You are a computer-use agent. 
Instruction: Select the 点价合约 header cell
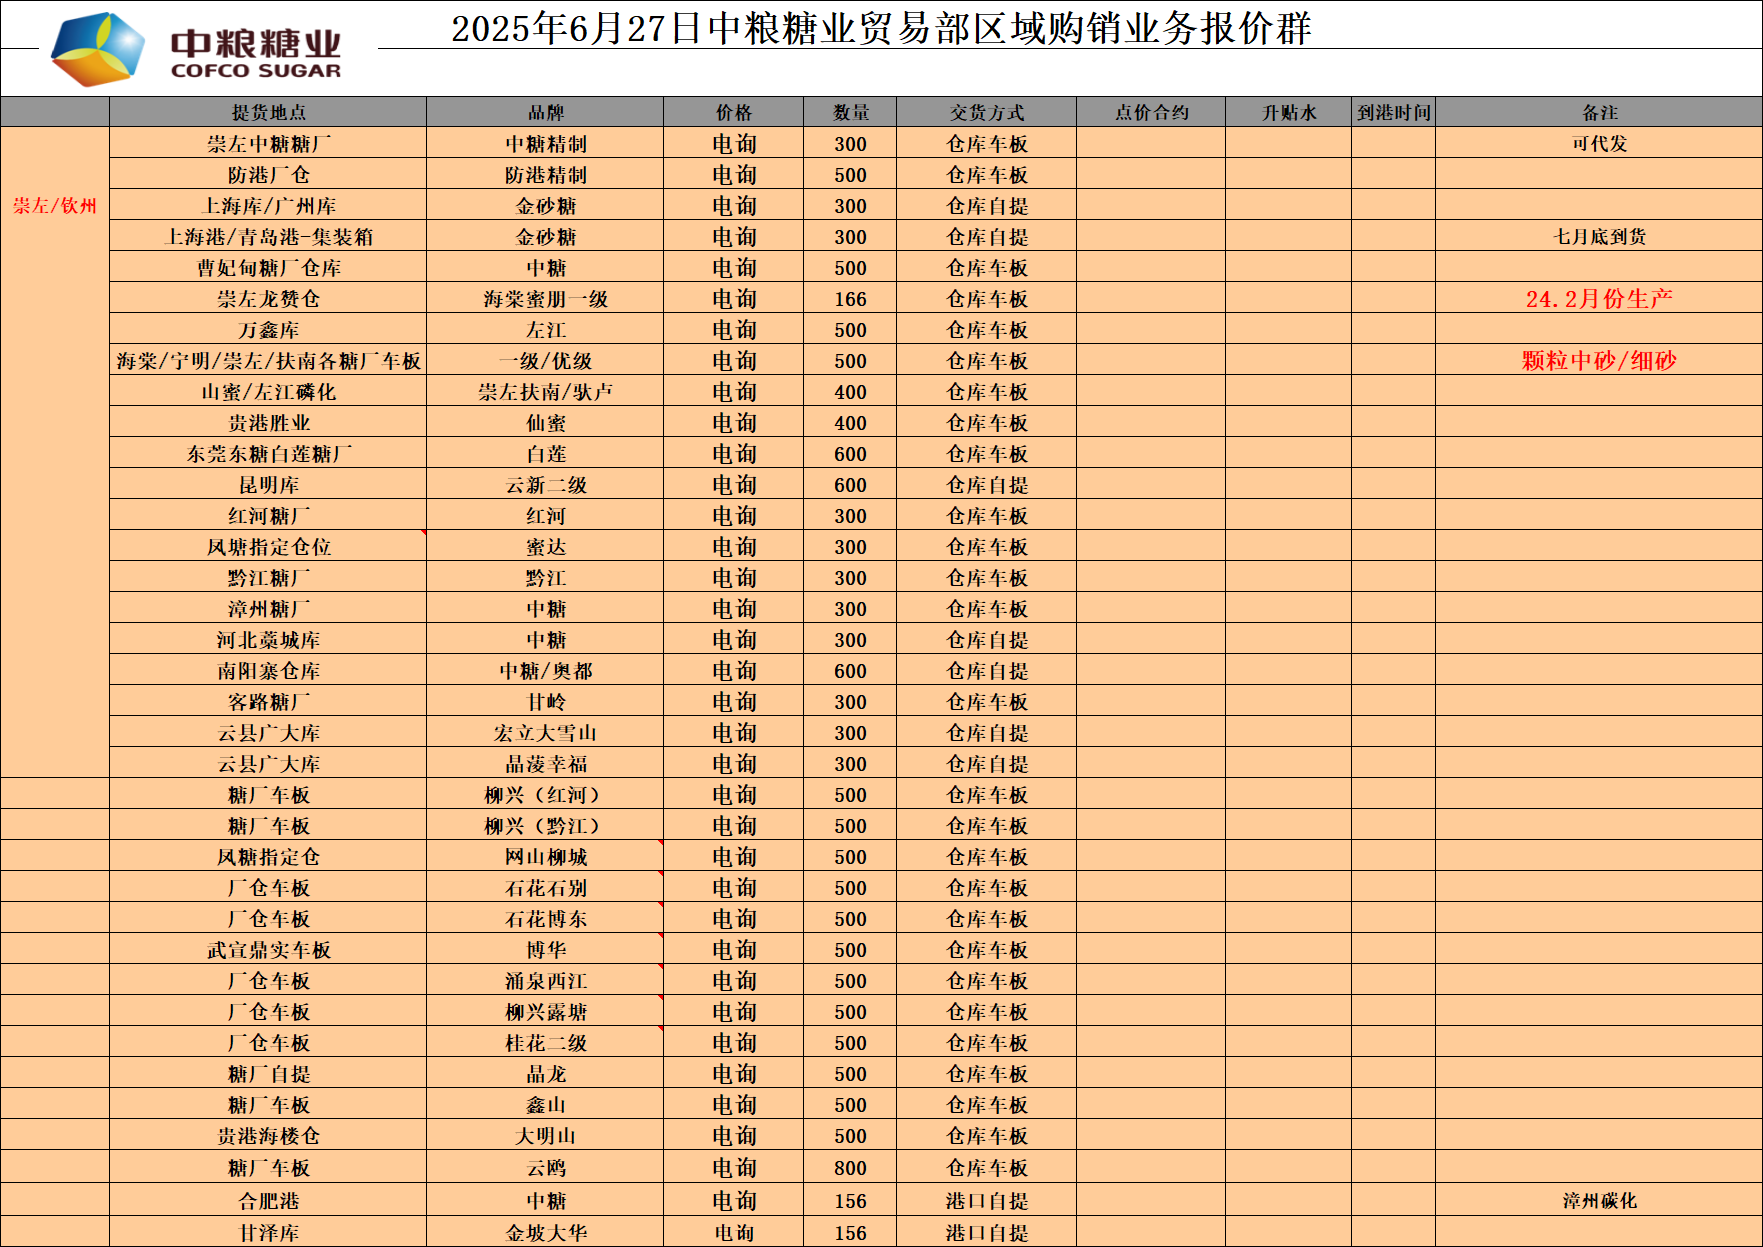(1151, 112)
